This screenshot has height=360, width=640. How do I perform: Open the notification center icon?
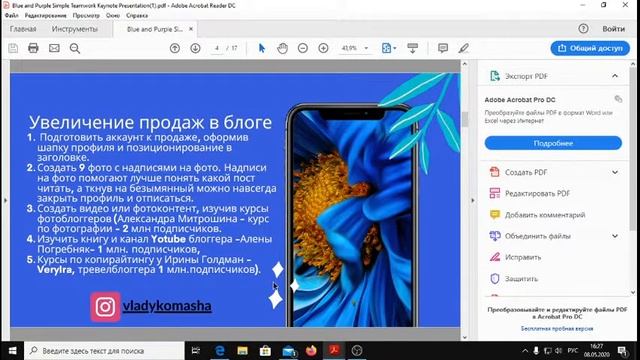(x=623, y=351)
